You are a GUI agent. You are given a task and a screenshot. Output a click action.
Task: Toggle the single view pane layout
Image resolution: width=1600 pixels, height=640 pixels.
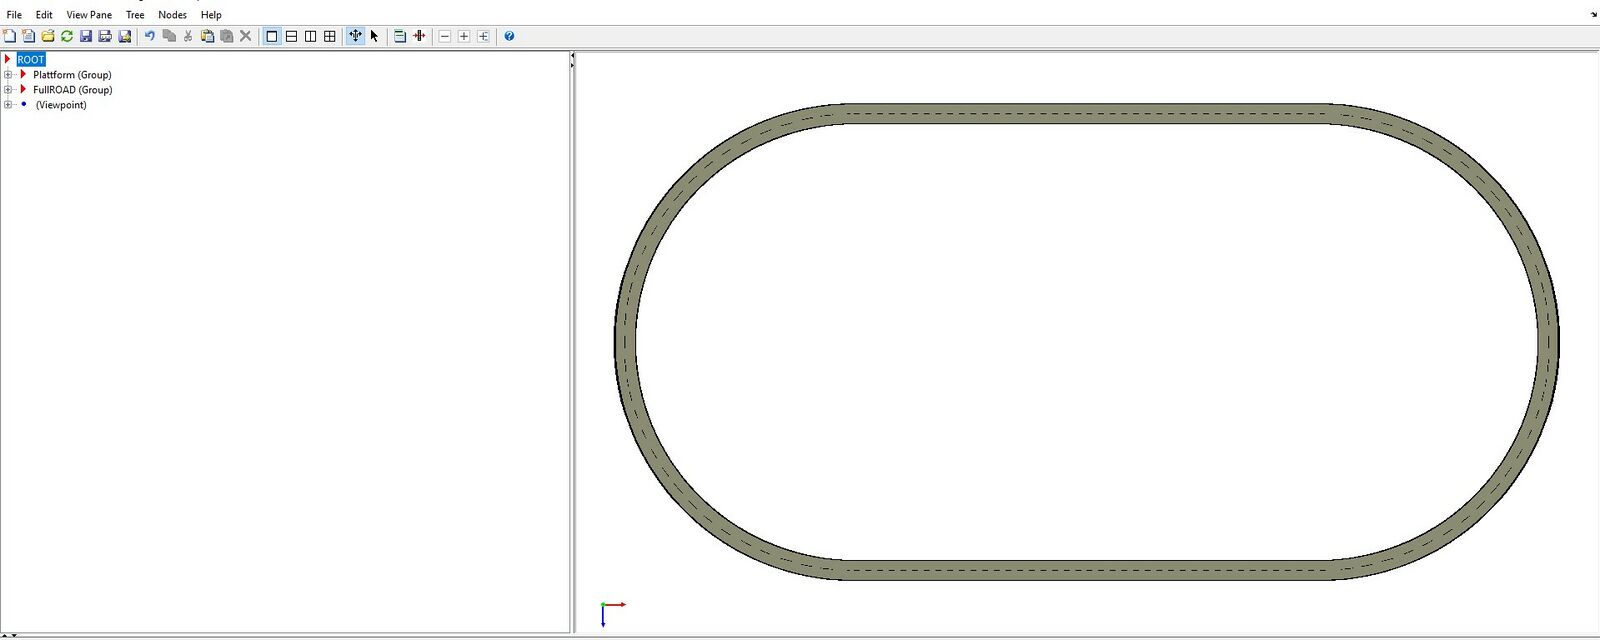(272, 36)
